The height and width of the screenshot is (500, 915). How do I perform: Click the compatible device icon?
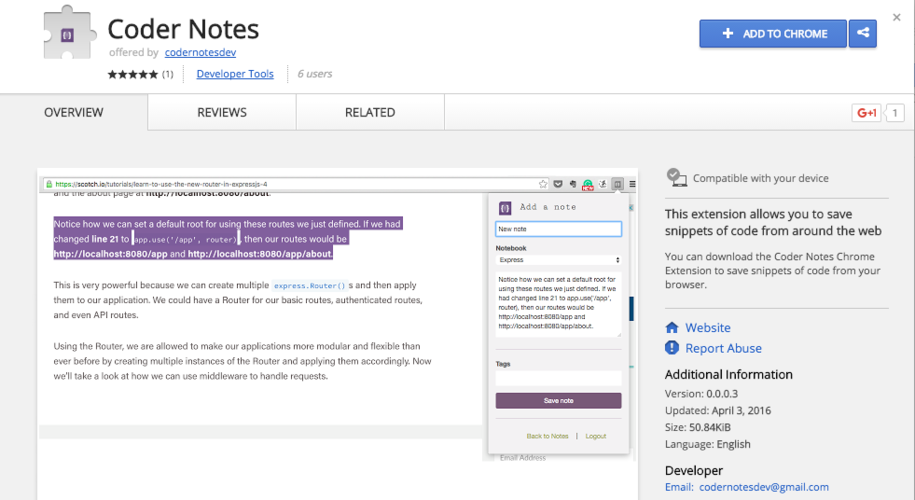tap(676, 177)
